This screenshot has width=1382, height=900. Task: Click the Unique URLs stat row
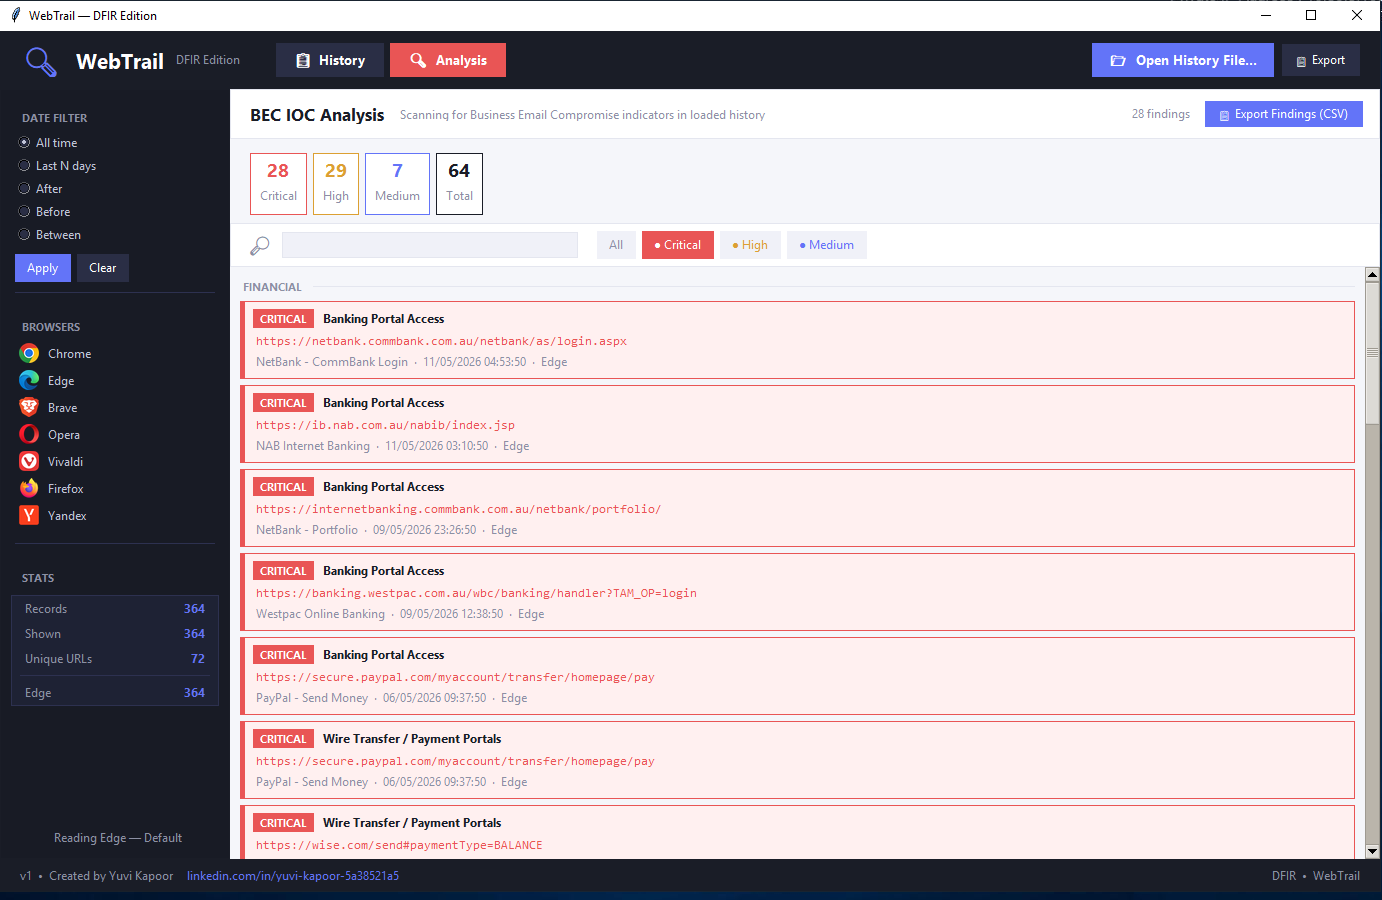click(x=115, y=659)
